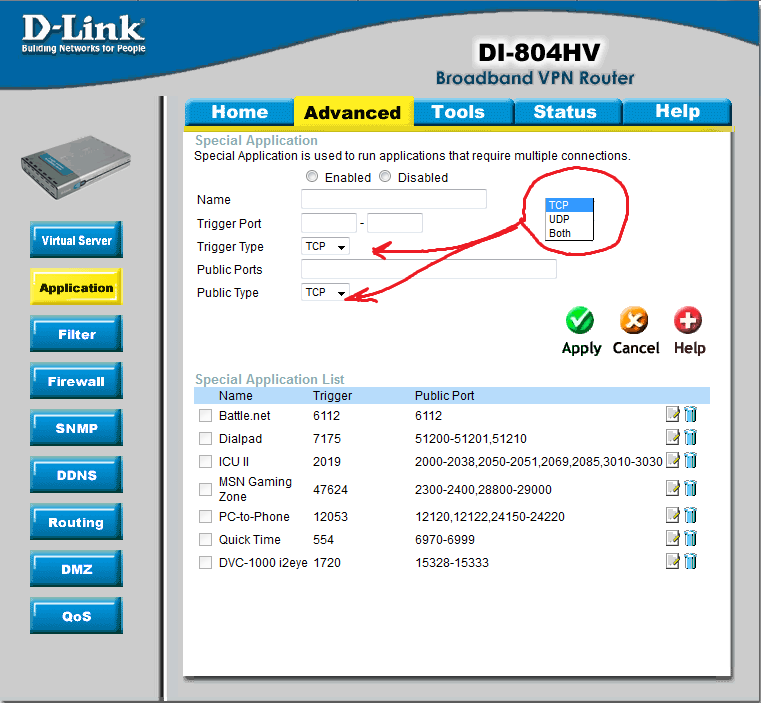773x717 pixels.
Task: Click the router device image
Action: click(77, 170)
